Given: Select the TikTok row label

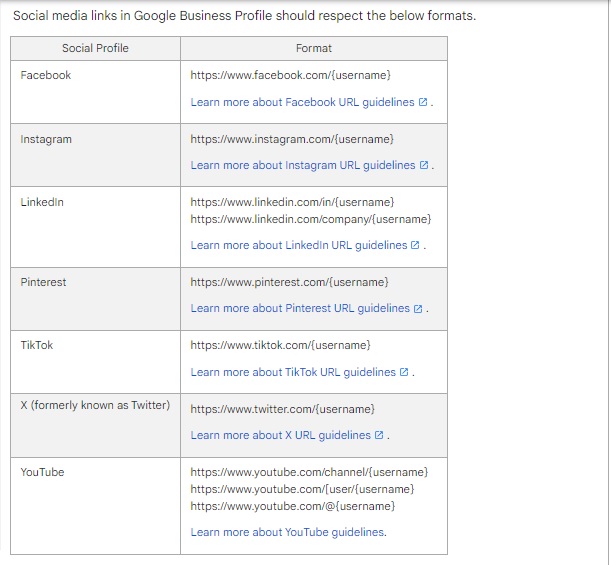Looking at the screenshot, I should pos(37,345).
